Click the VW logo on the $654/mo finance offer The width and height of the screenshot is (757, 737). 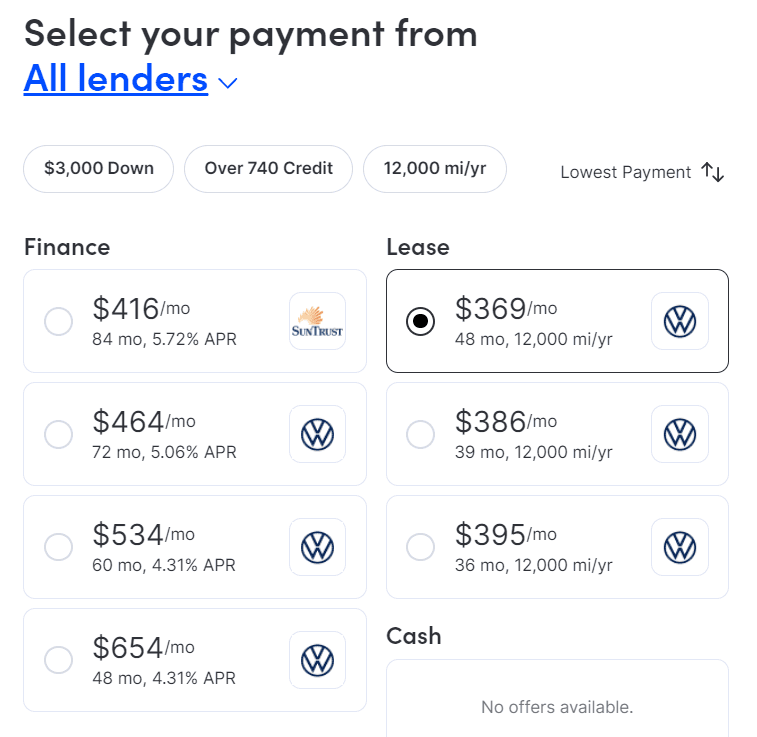(x=317, y=660)
